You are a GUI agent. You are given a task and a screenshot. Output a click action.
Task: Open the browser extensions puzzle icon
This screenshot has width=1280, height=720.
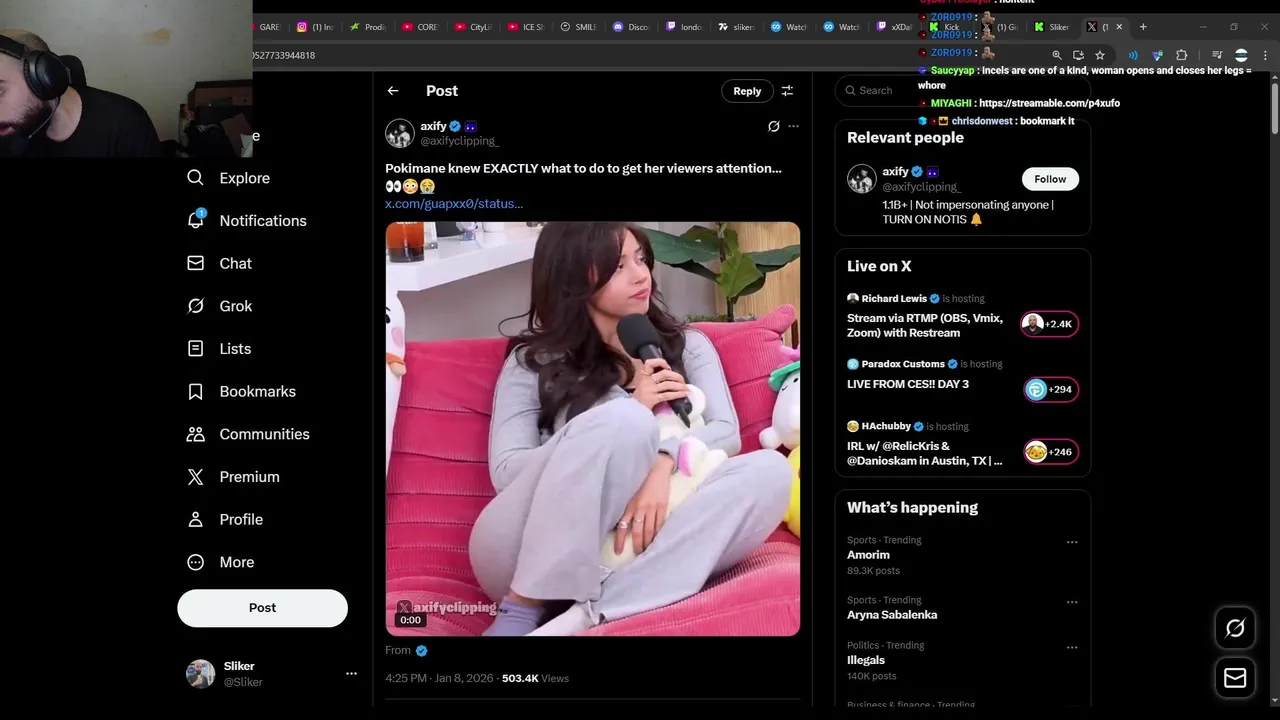point(1181,55)
